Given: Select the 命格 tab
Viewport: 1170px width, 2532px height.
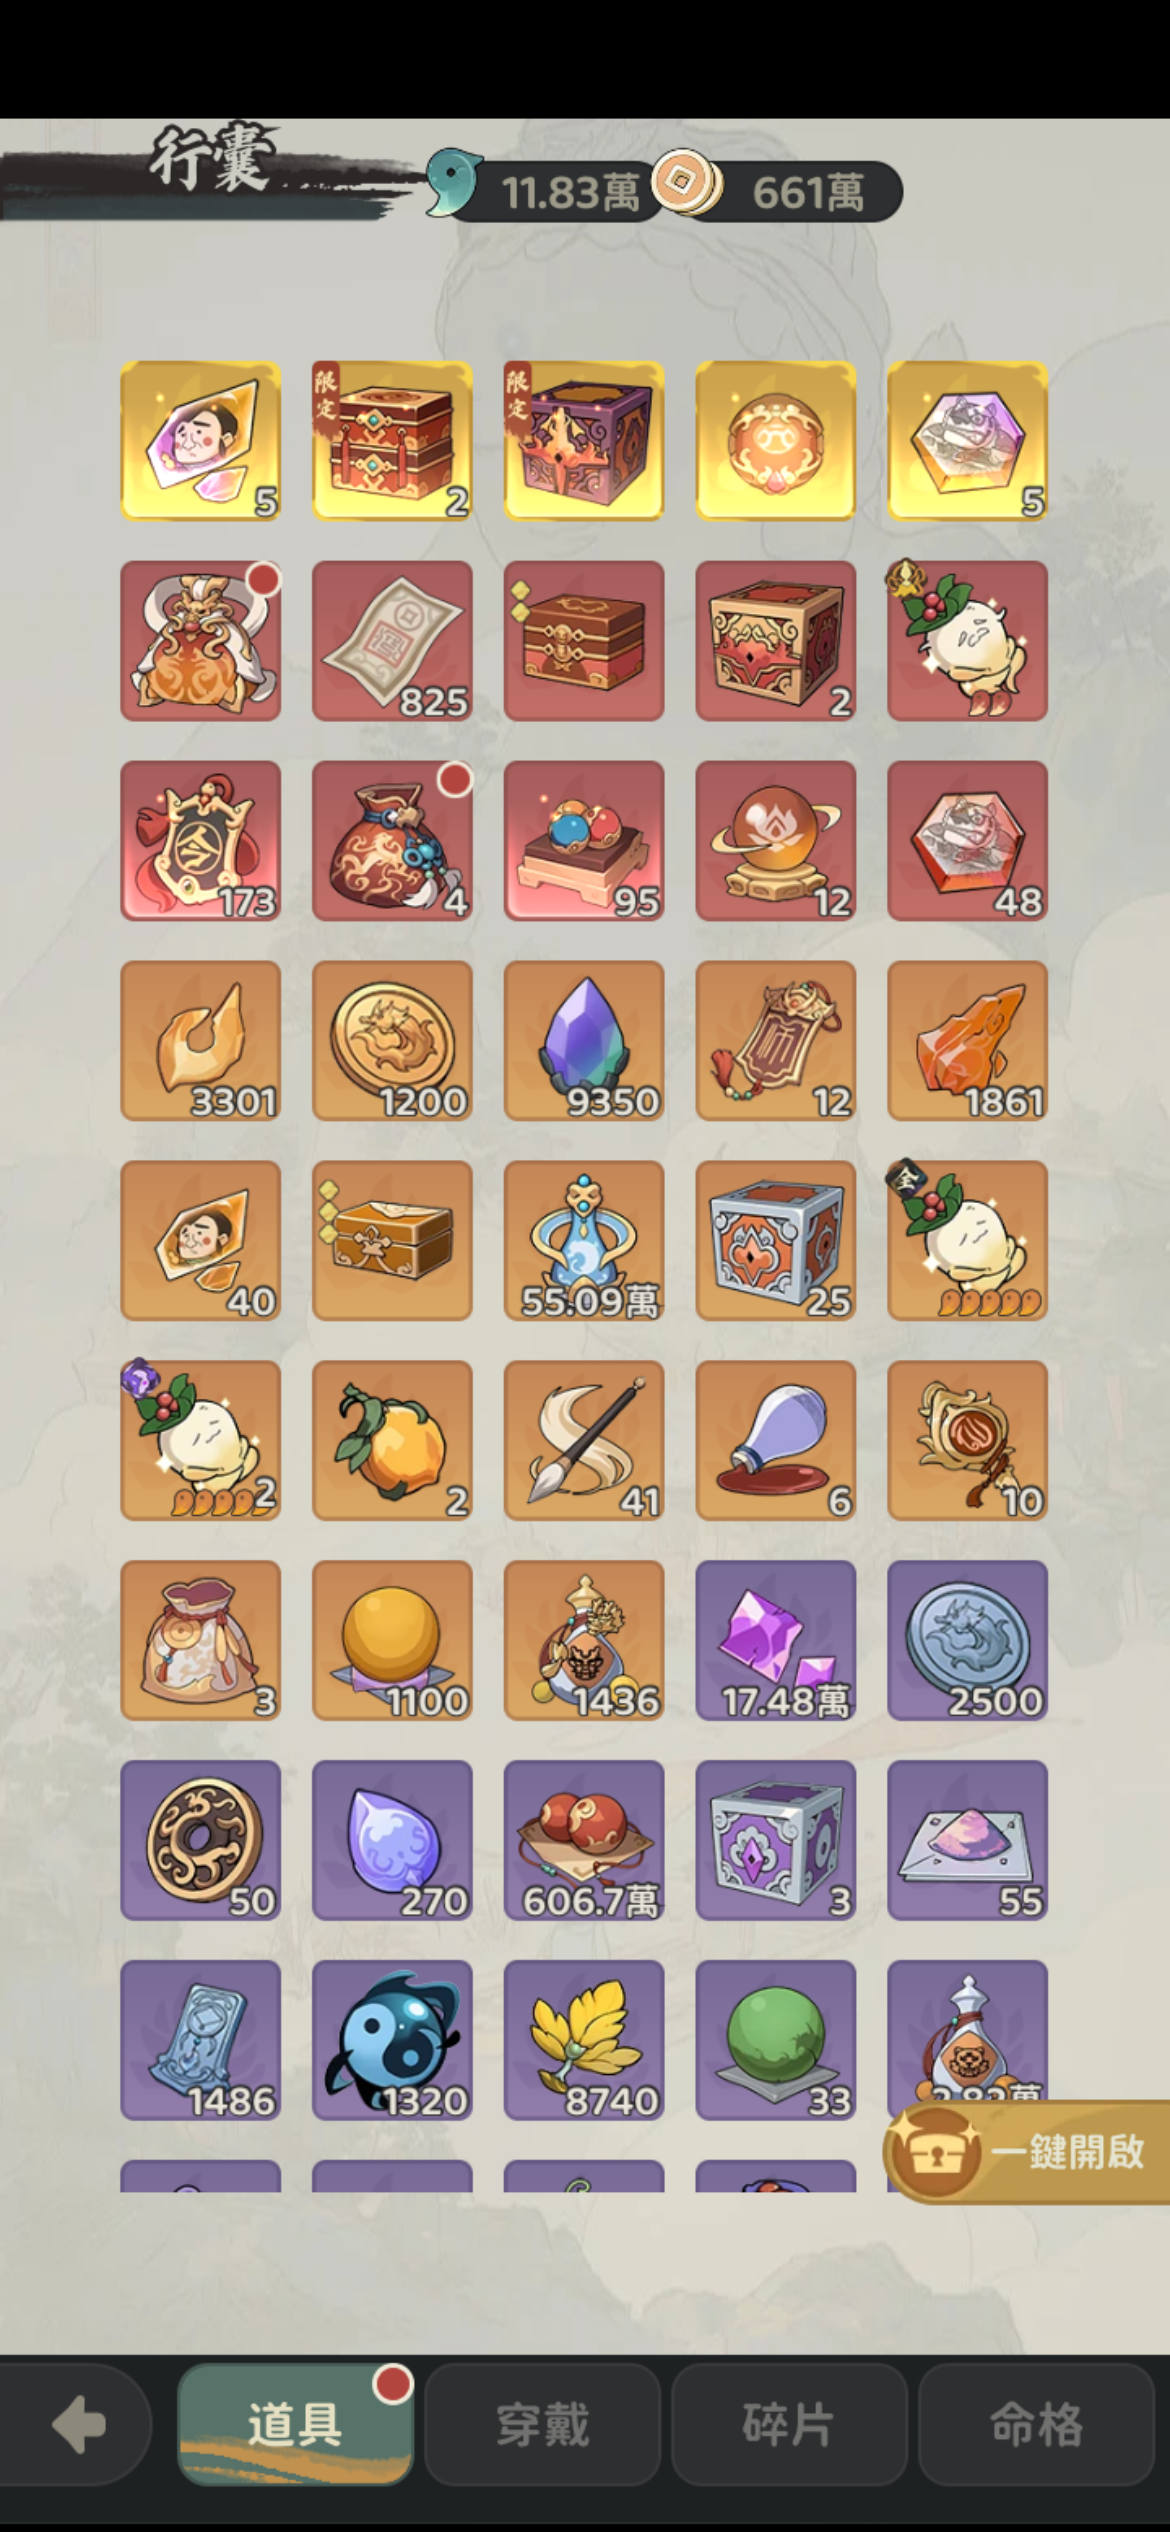Looking at the screenshot, I should pyautogui.click(x=1036, y=2425).
